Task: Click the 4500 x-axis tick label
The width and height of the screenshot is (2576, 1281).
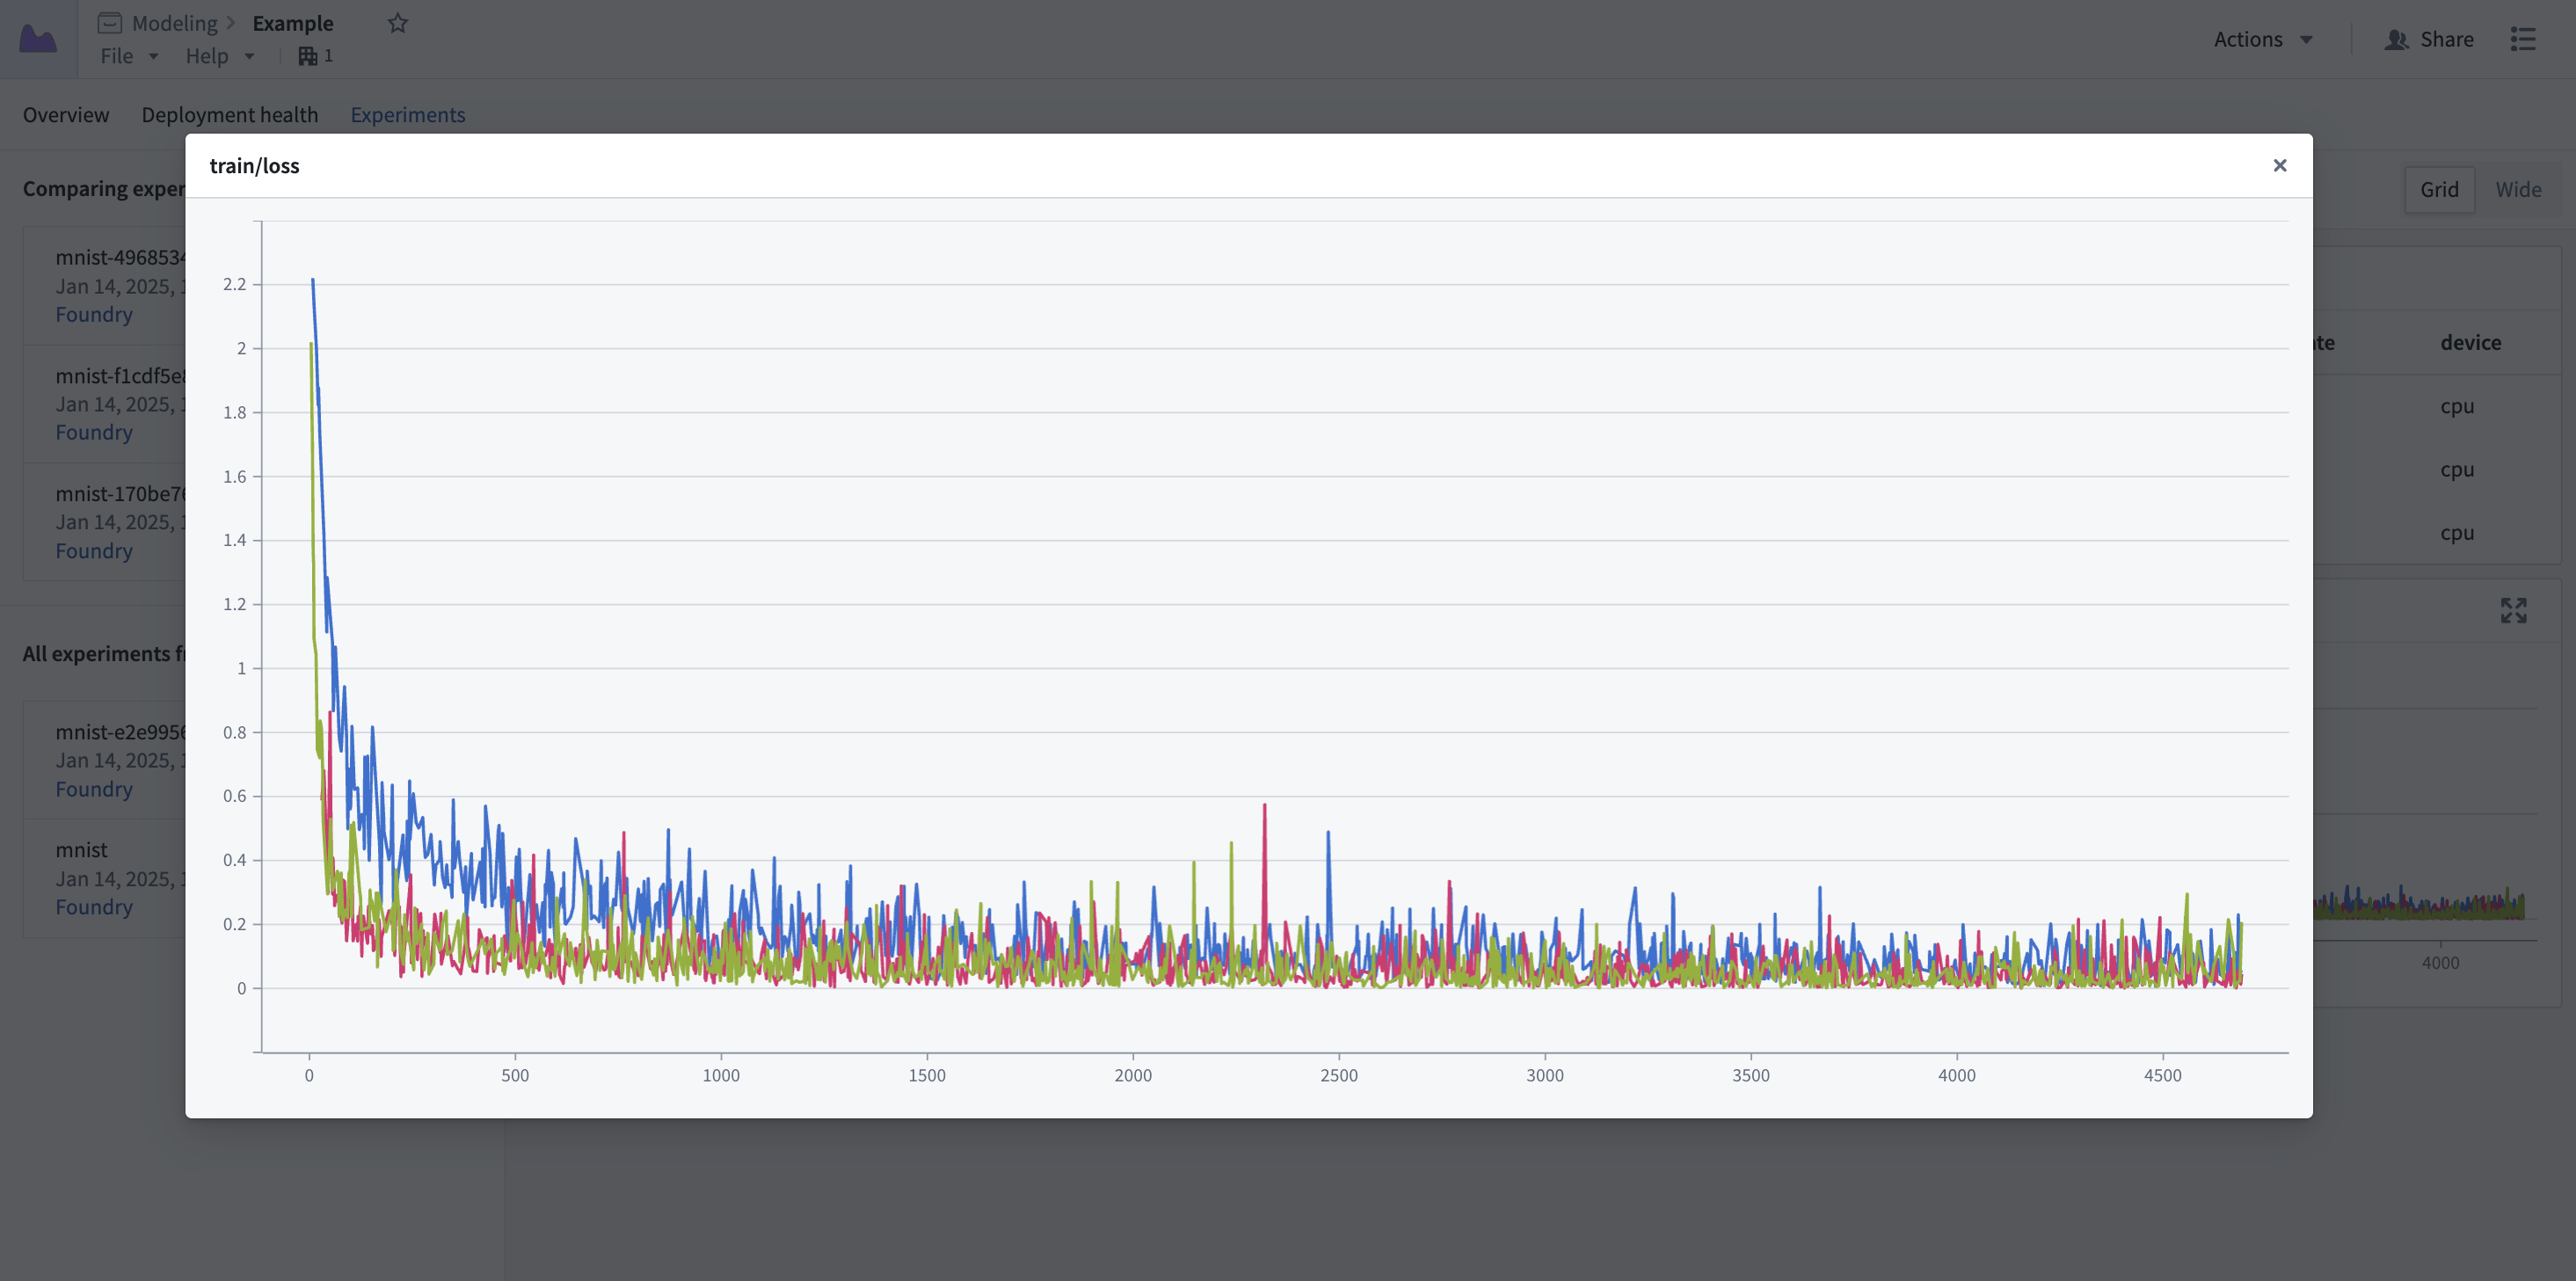Action: [2162, 1075]
